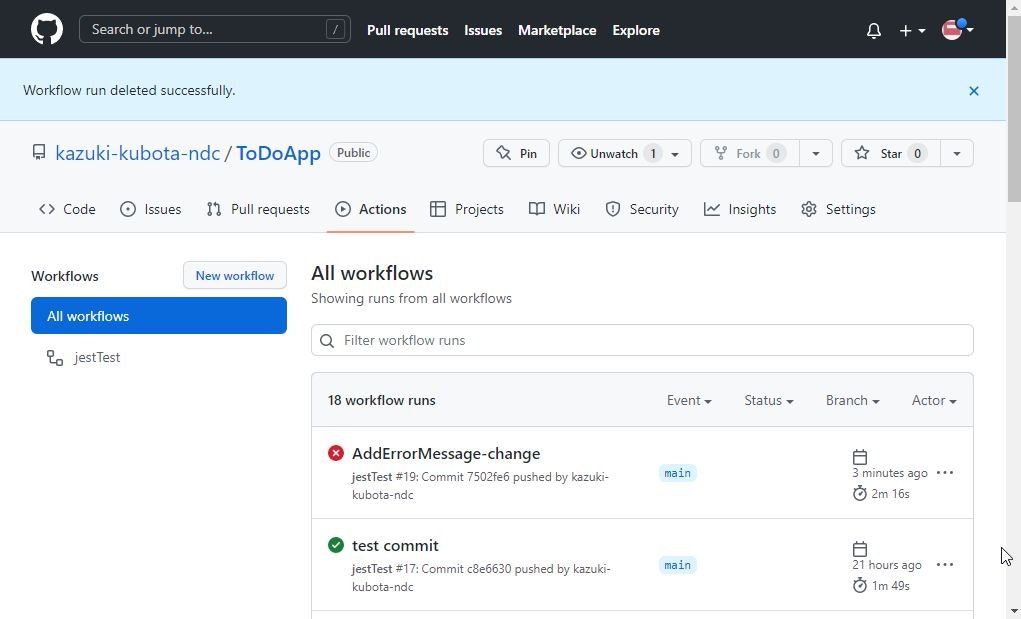1021x619 pixels.
Task: Open the Actor filter dropdown
Action: (934, 400)
